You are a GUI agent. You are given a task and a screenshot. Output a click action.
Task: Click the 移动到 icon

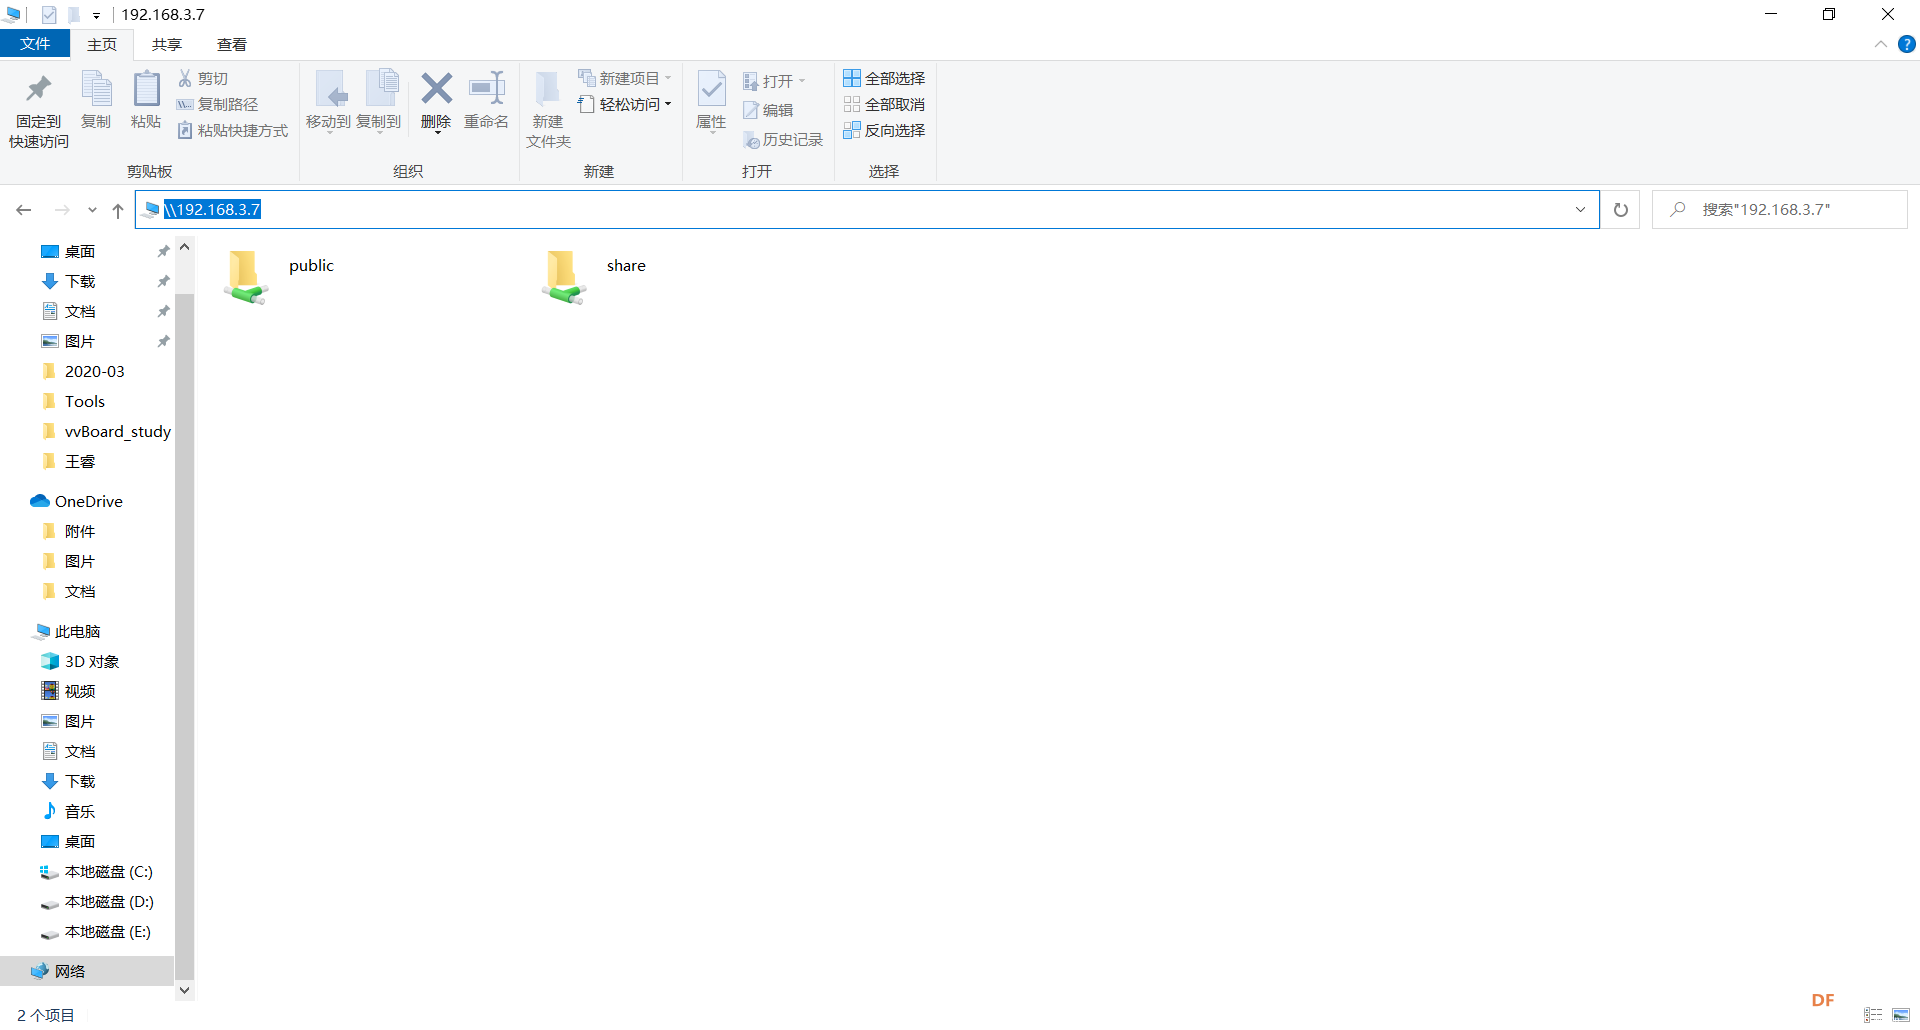[330, 90]
